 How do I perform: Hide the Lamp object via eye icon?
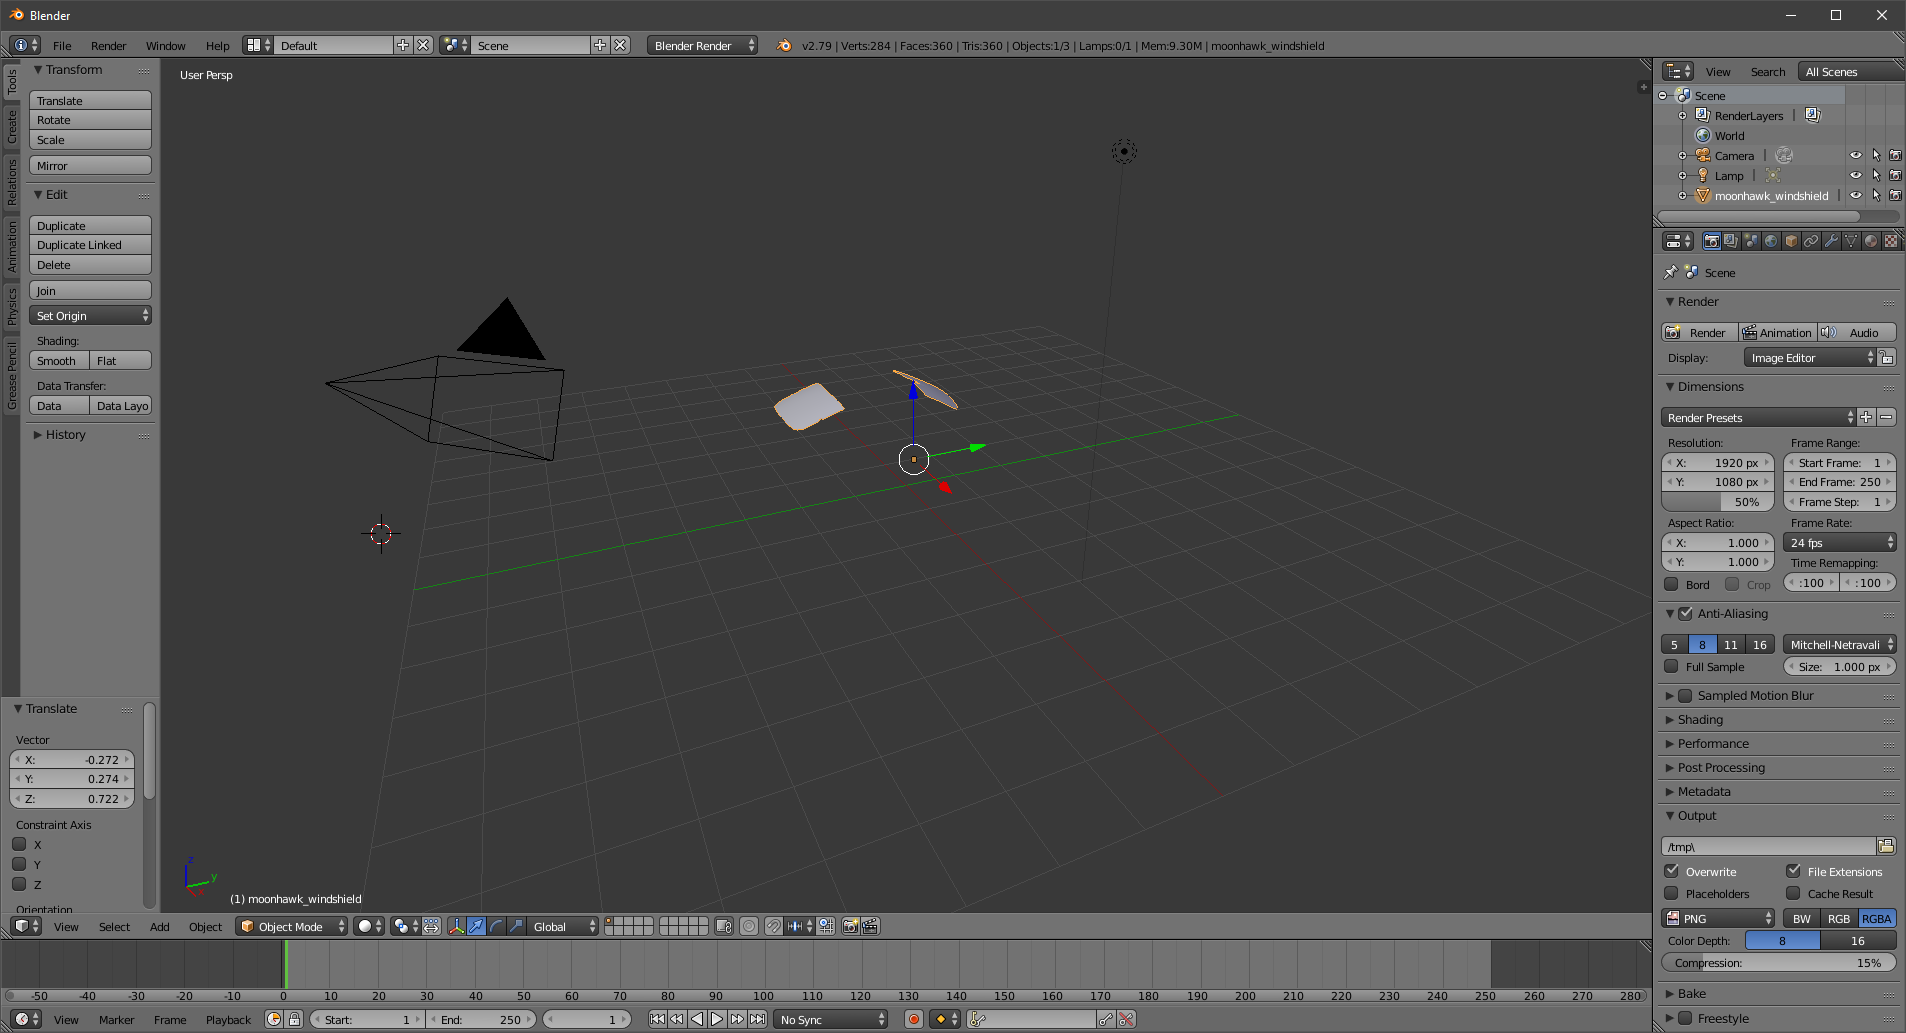(x=1856, y=175)
